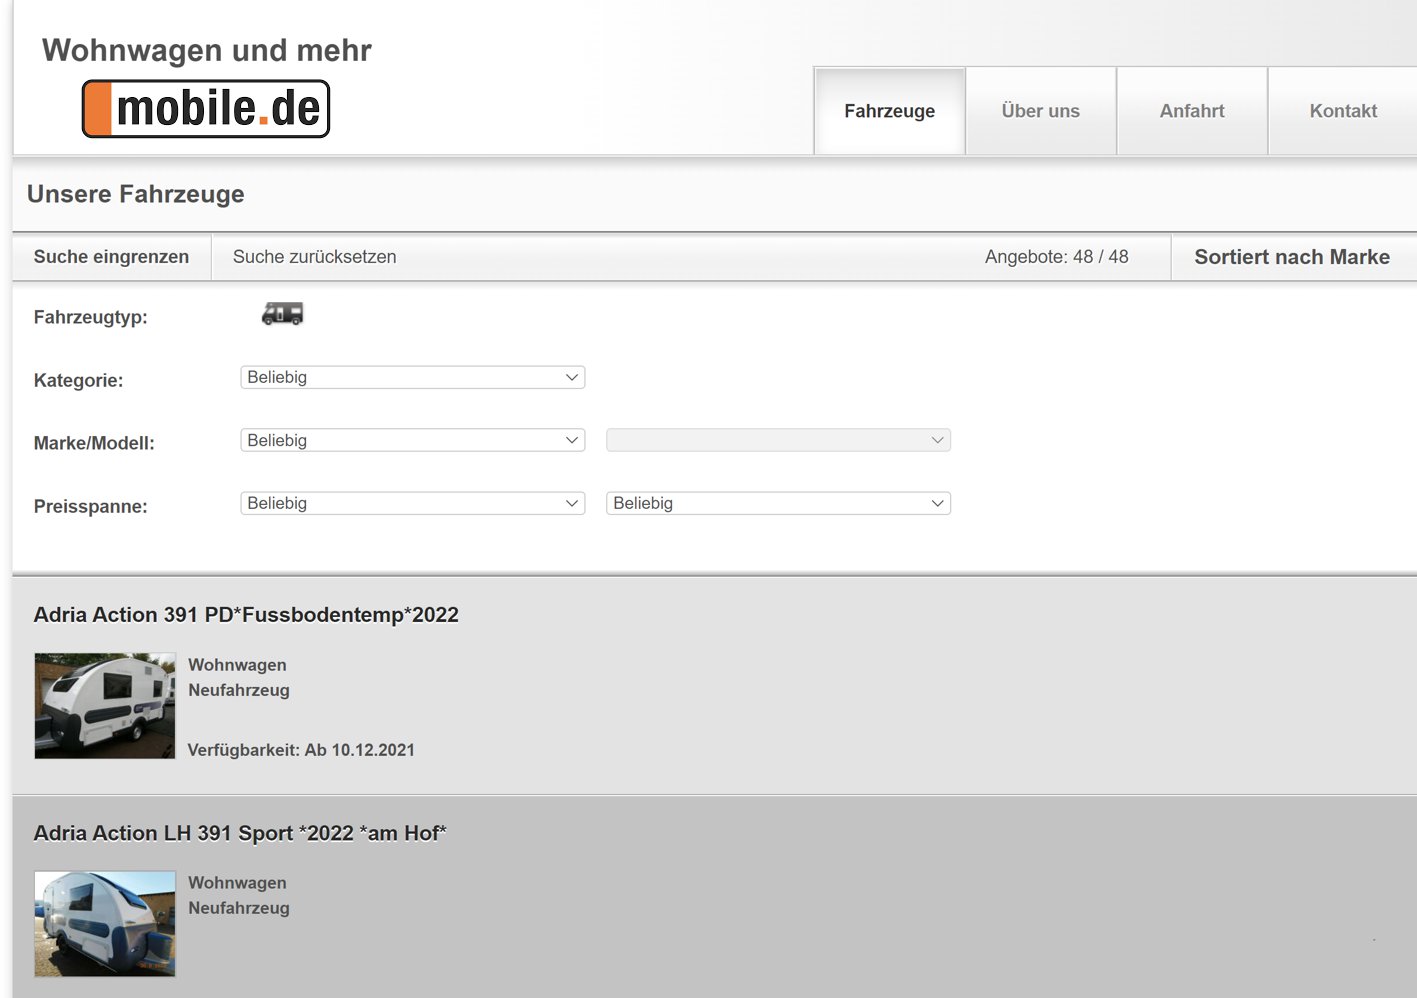Open listing Adria Action 391 PD Fussbodentemp 2022
1417x998 pixels.
pyautogui.click(x=246, y=615)
